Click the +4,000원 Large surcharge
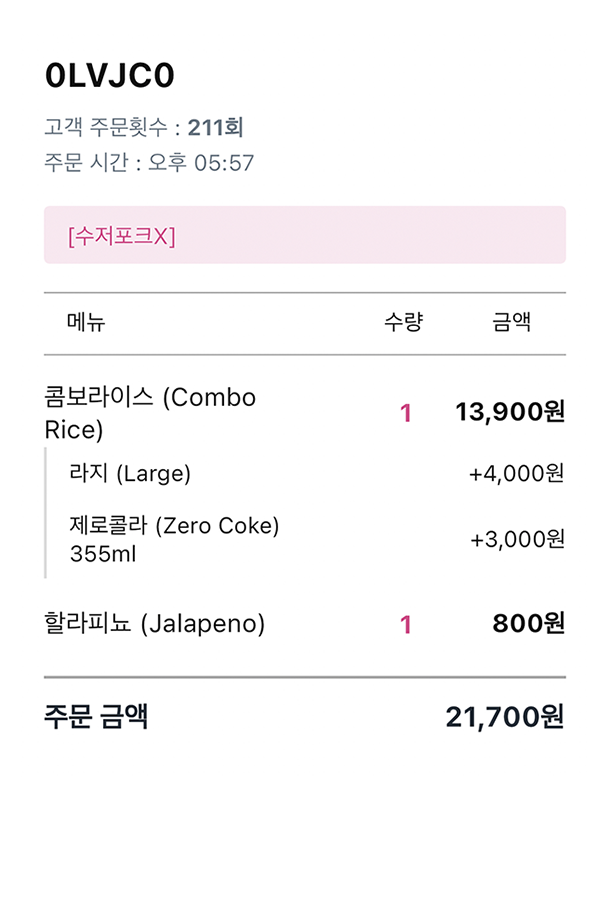The width and height of the screenshot is (610, 898). click(x=516, y=473)
